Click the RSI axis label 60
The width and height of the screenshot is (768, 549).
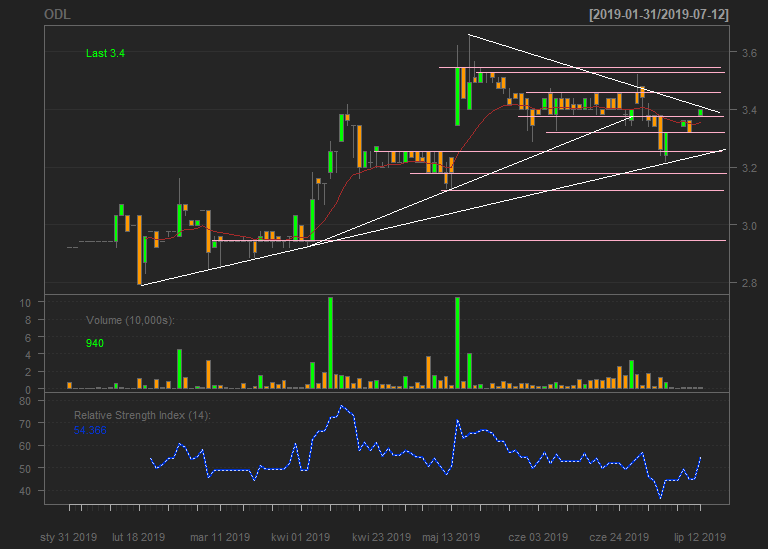tap(25, 446)
